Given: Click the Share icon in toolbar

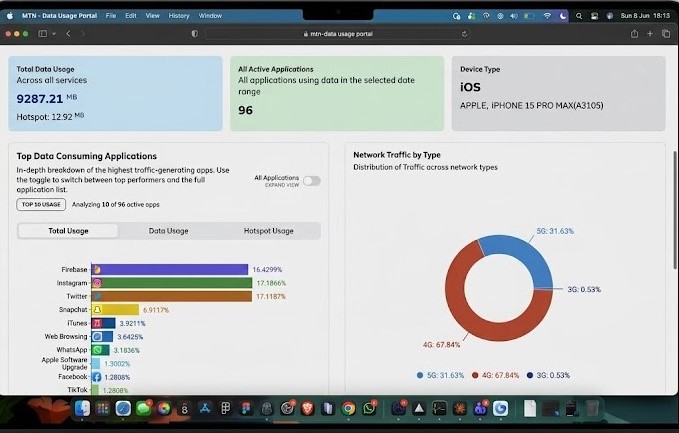Looking at the screenshot, I should [634, 33].
